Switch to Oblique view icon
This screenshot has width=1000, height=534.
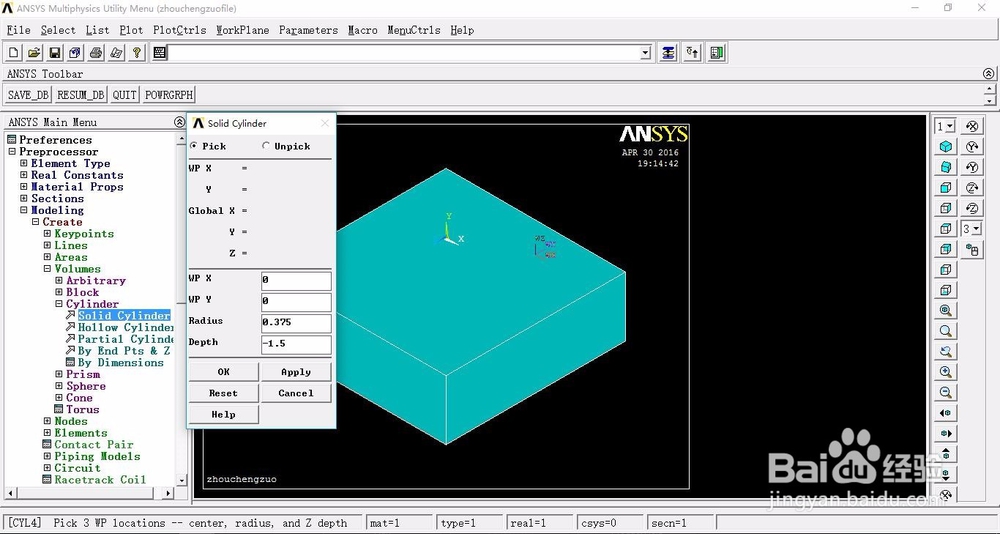click(946, 167)
